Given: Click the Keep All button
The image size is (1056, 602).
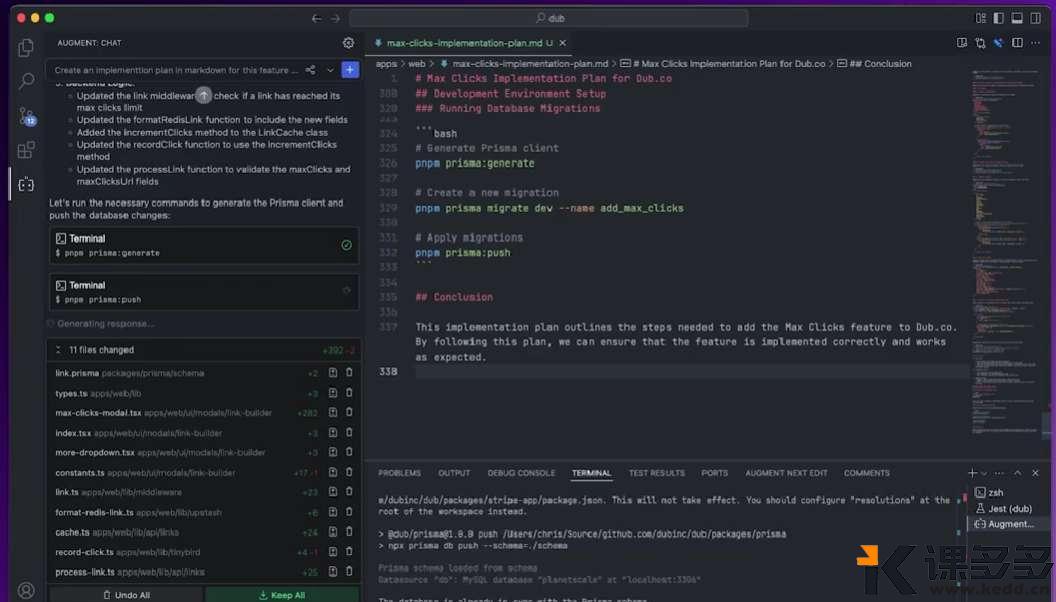Looking at the screenshot, I should (282, 595).
